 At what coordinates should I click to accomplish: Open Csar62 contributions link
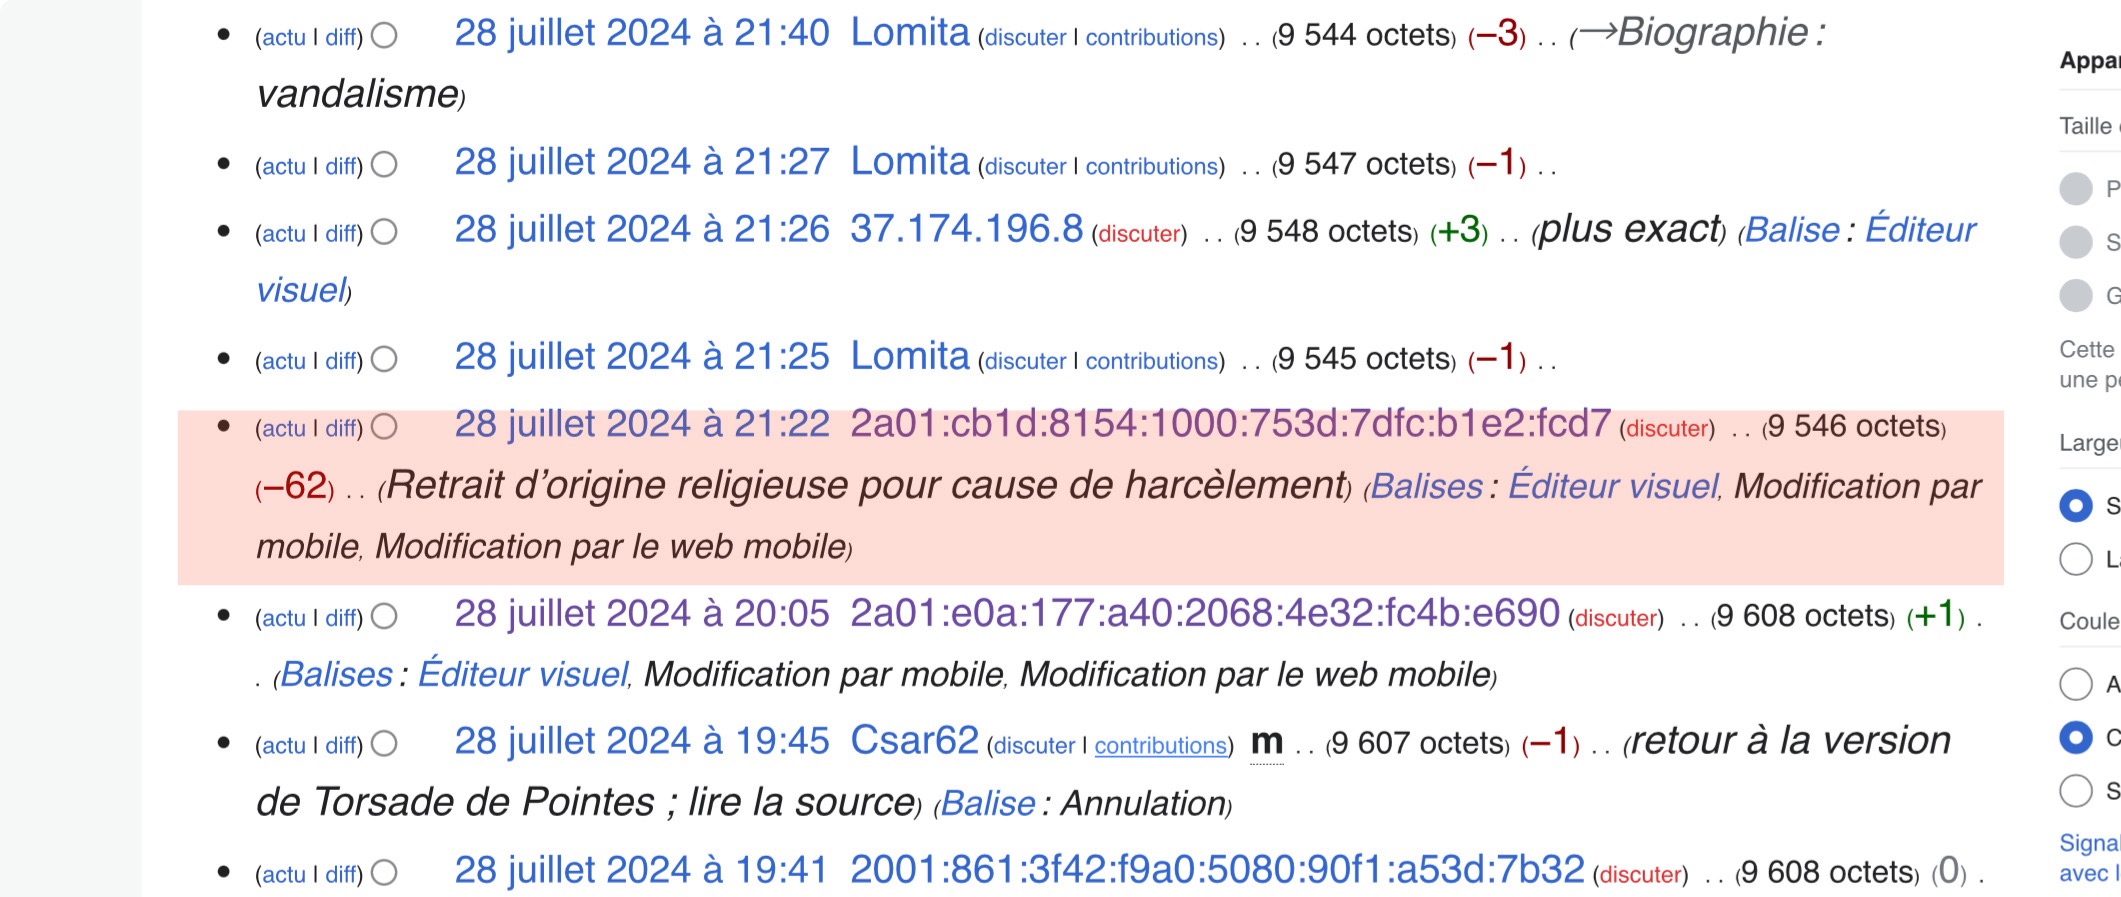click(1160, 746)
